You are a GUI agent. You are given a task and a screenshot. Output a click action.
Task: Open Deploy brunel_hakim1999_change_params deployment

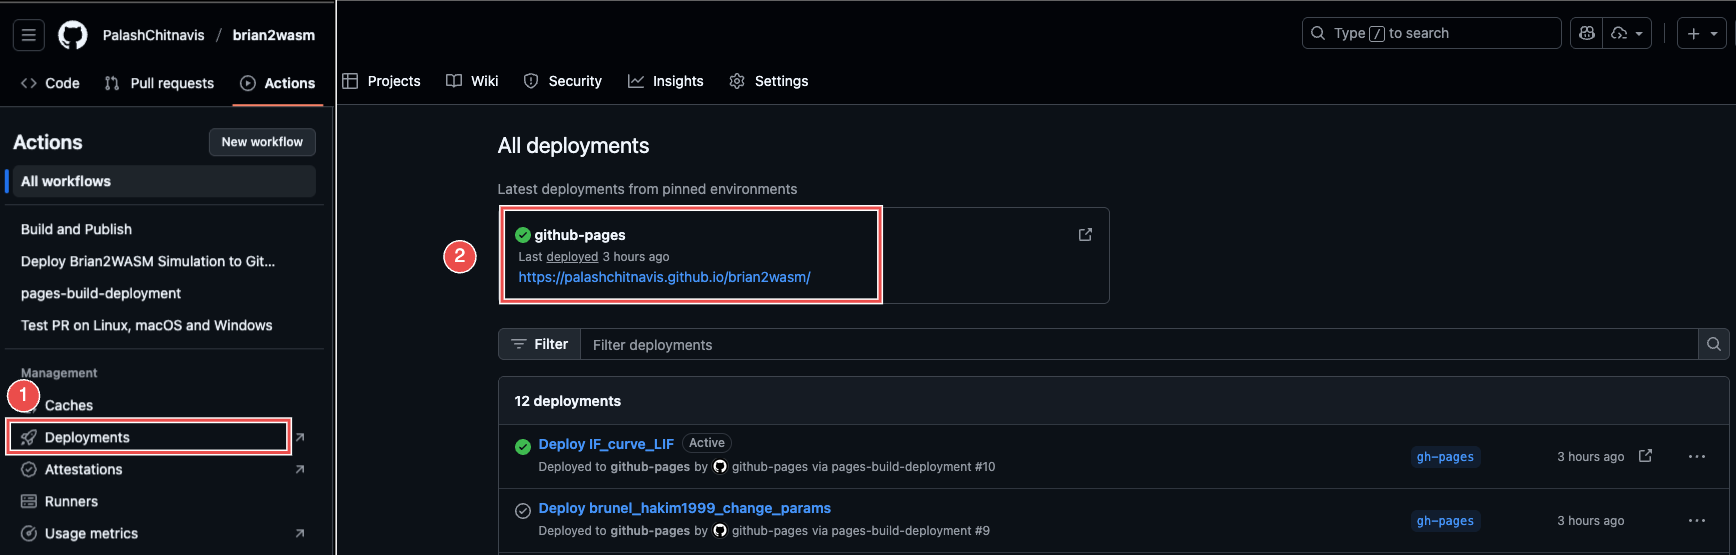coord(684,508)
